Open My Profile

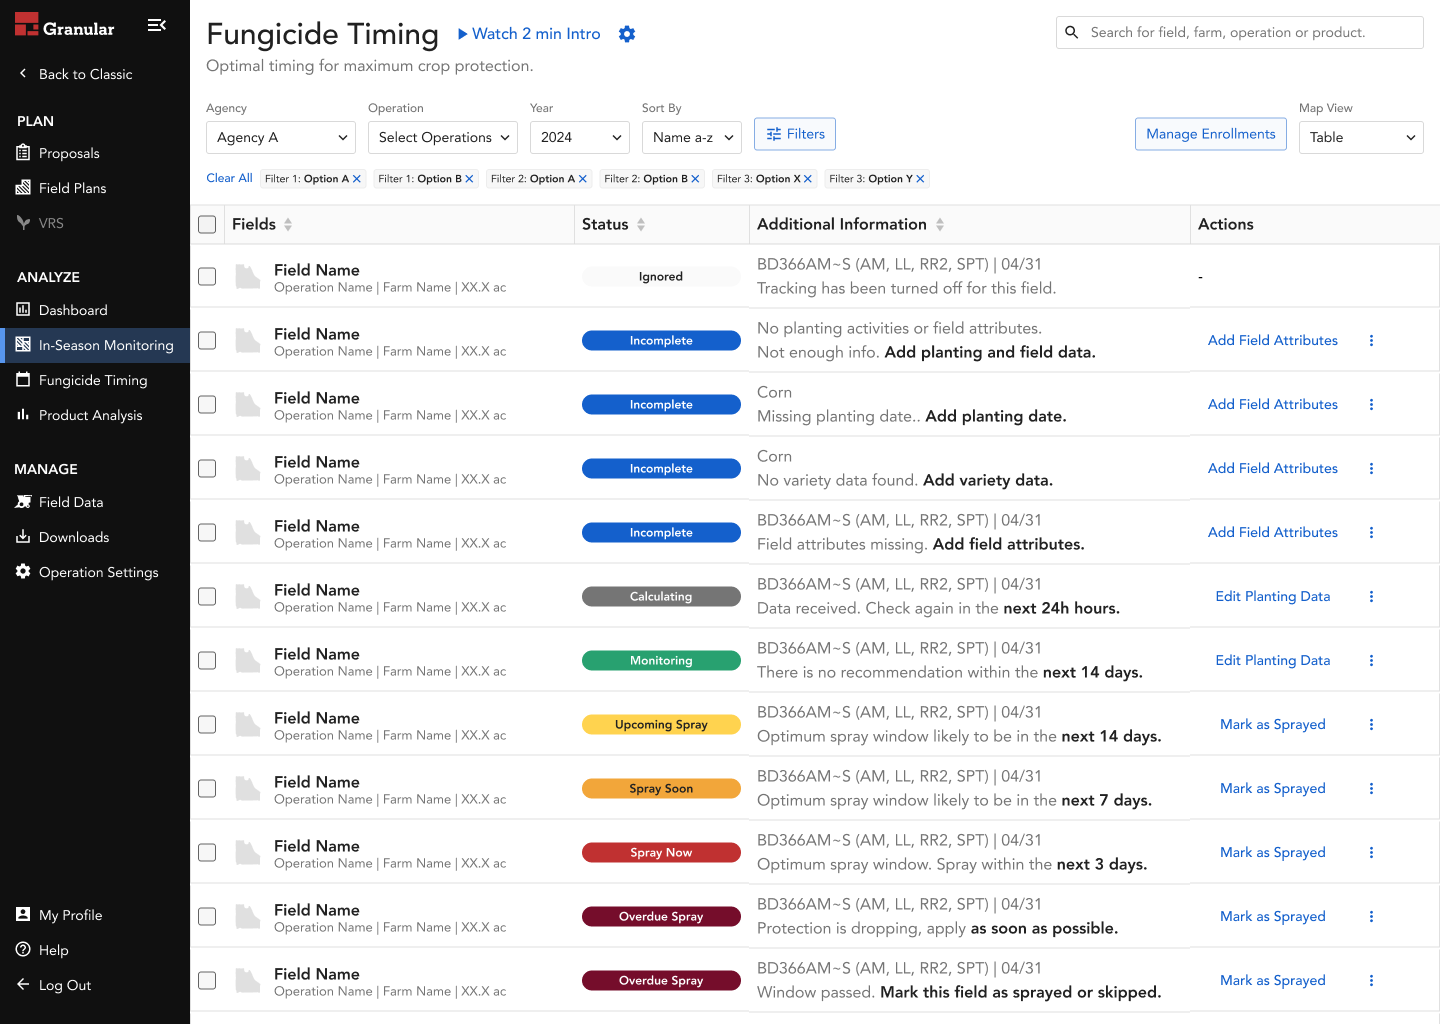pos(95,915)
